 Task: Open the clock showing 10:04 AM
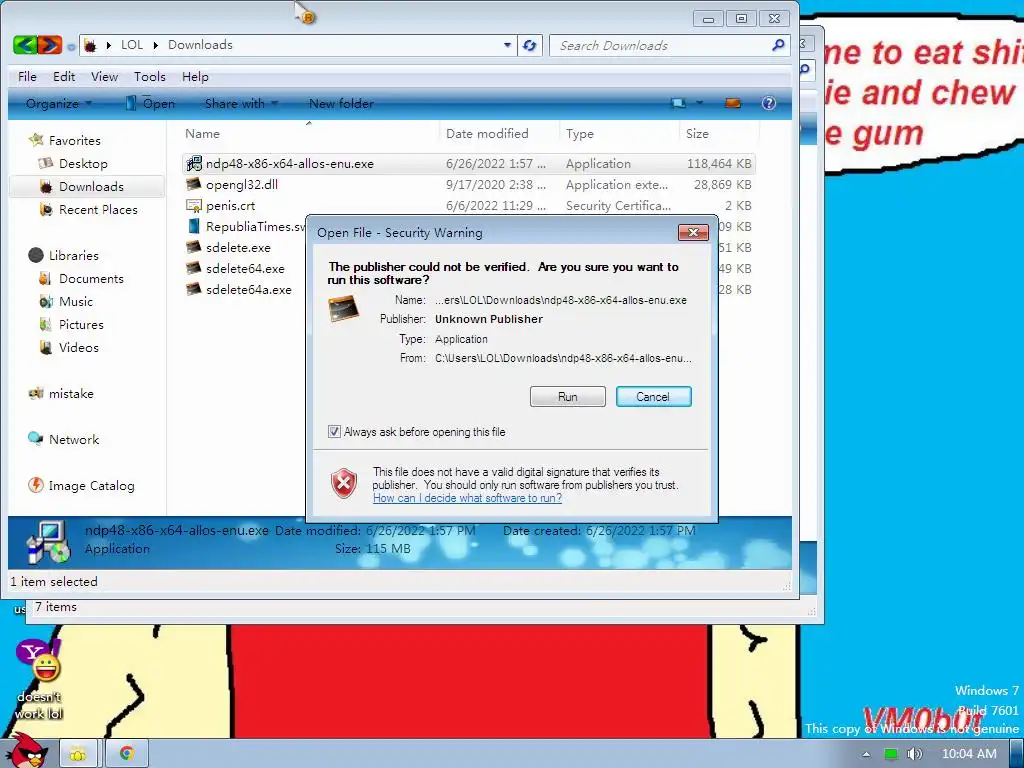[x=969, y=754]
